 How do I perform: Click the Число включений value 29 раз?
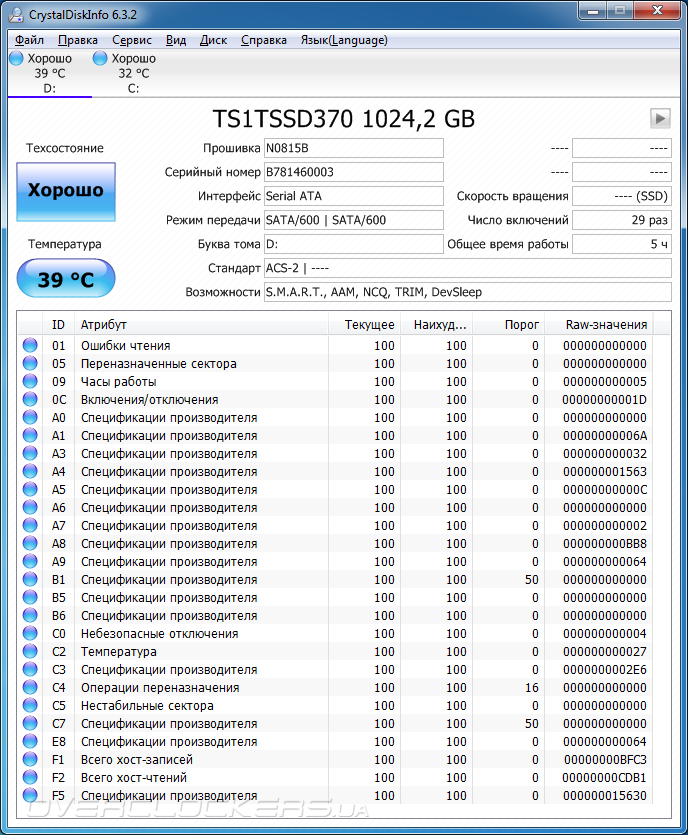(621, 220)
